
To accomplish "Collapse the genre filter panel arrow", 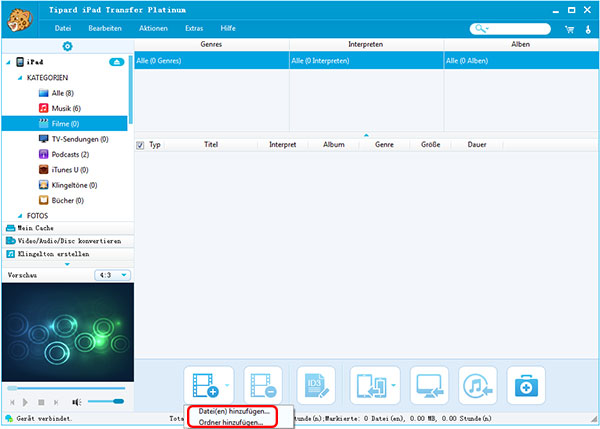I will click(x=366, y=135).
